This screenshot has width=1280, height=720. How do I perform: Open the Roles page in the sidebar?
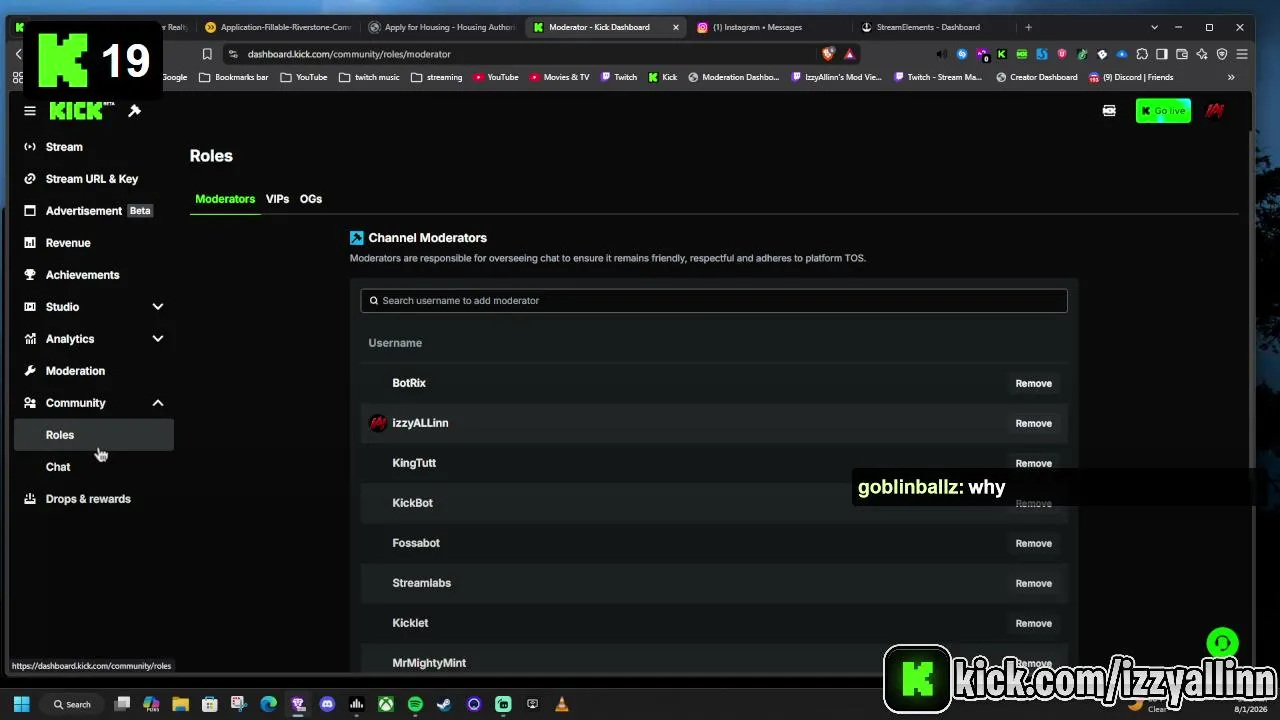(94, 435)
